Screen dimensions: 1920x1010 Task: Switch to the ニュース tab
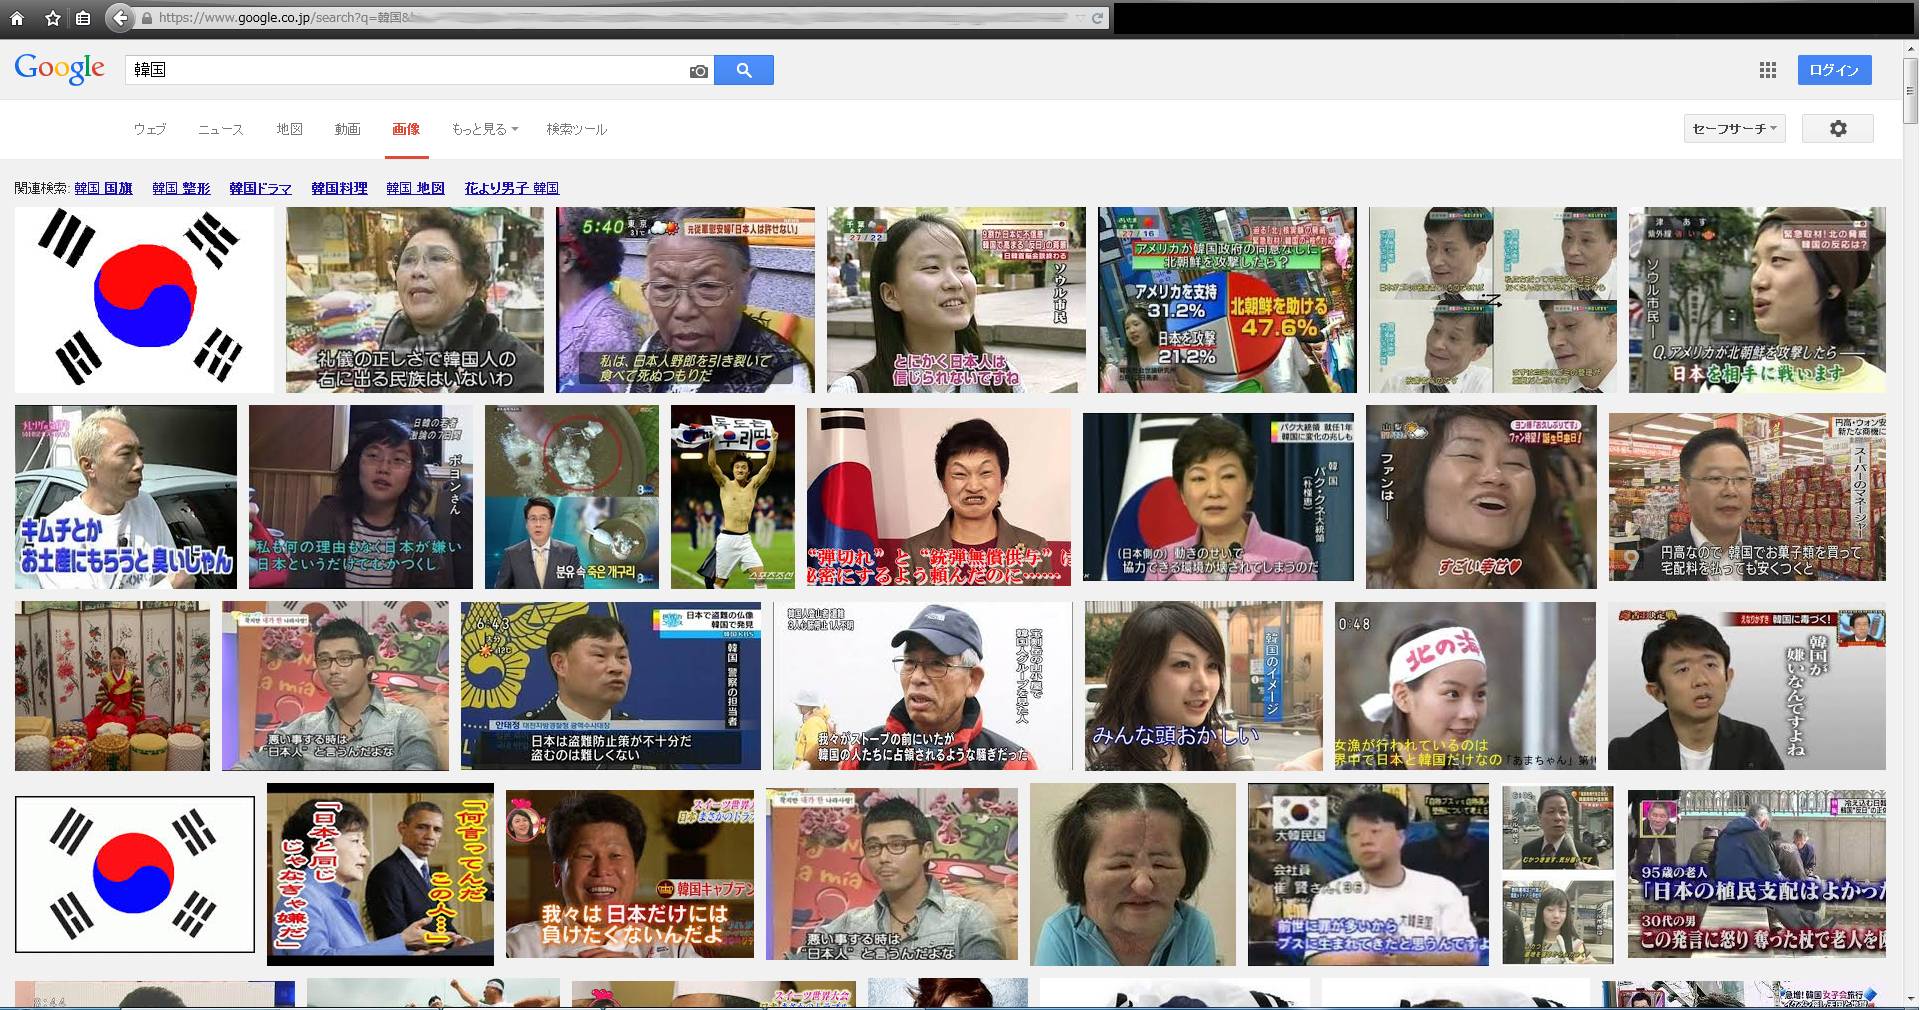220,129
